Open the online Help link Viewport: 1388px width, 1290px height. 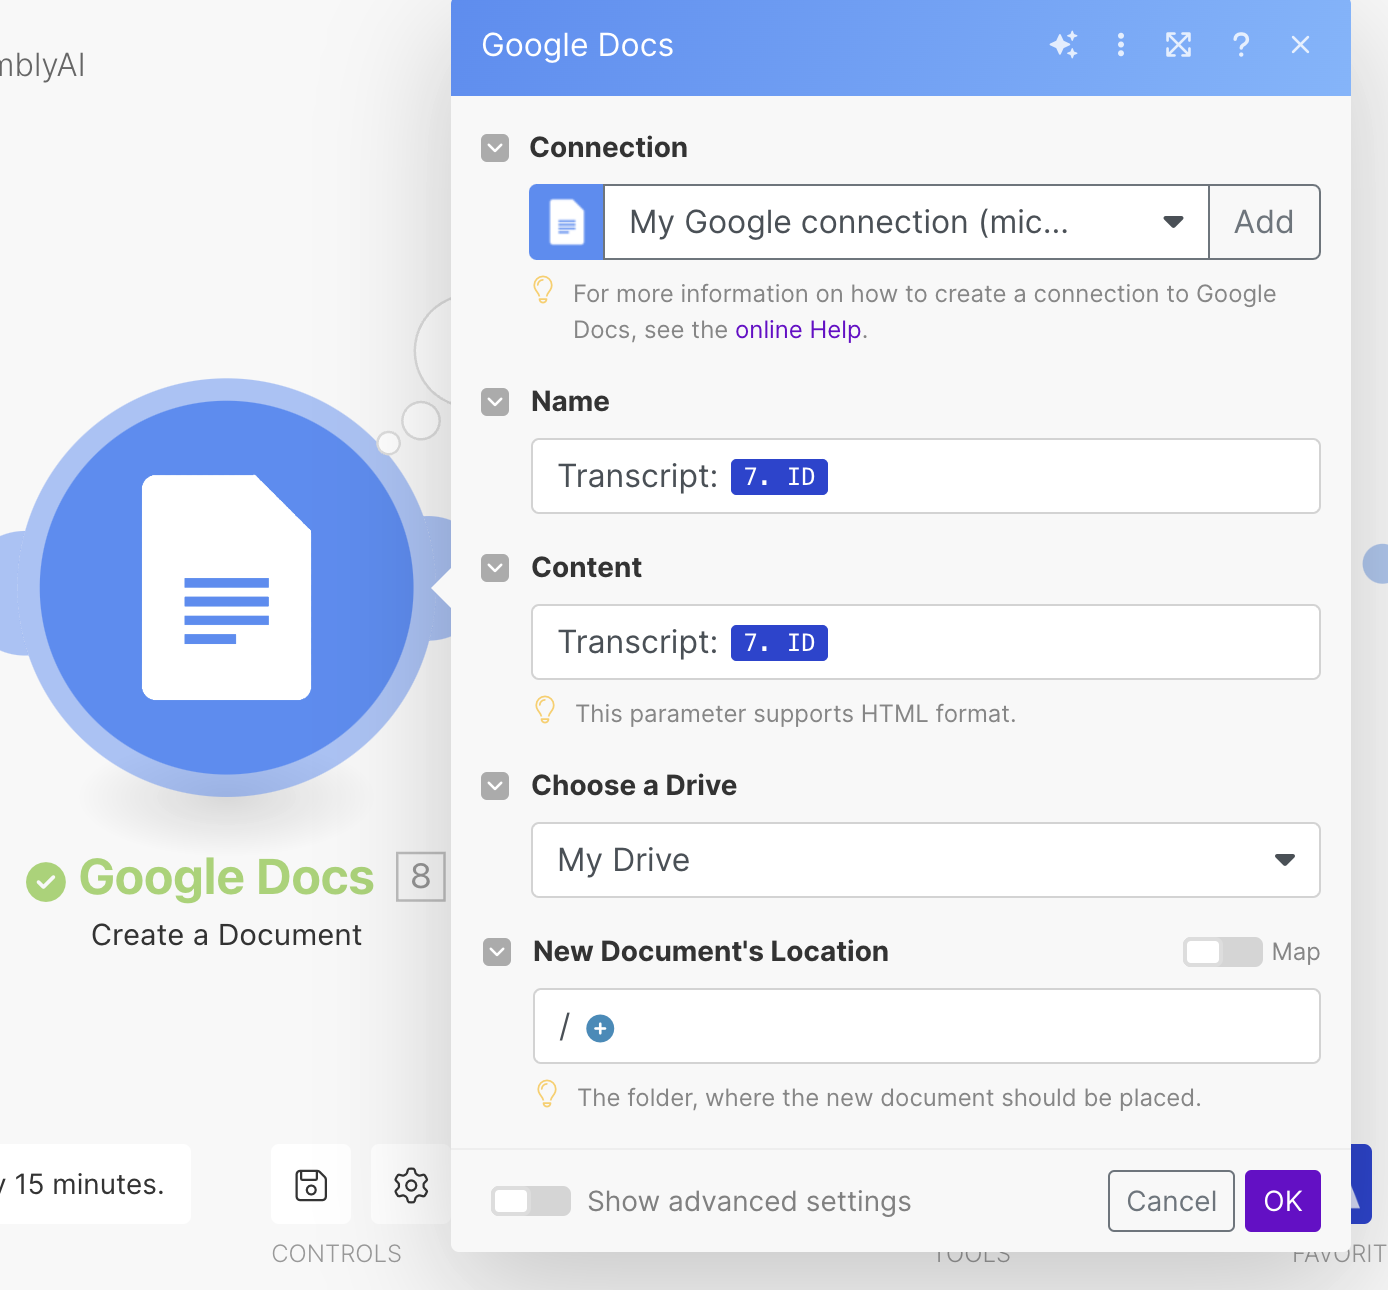(798, 330)
